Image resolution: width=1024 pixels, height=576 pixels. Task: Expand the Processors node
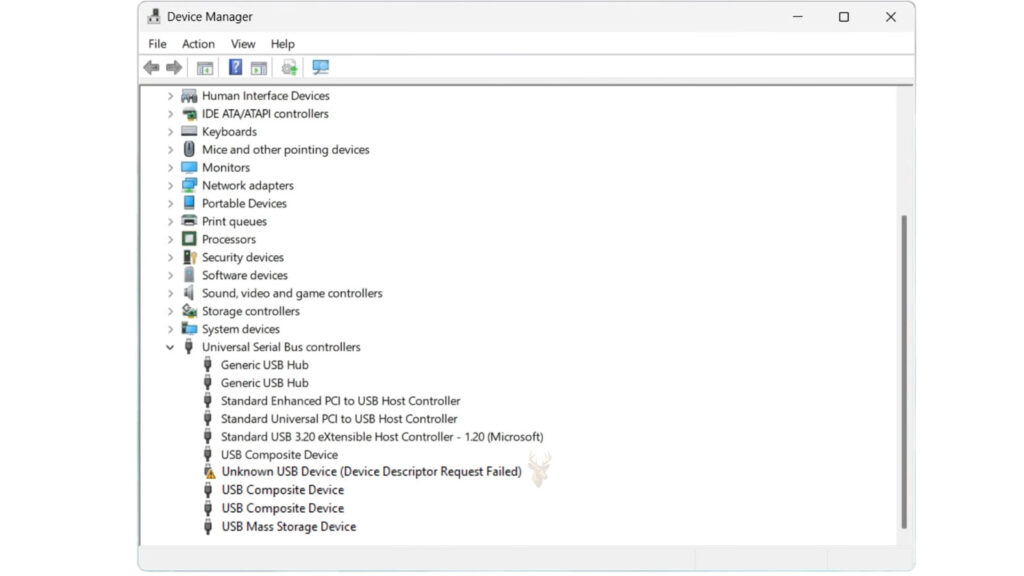point(170,240)
